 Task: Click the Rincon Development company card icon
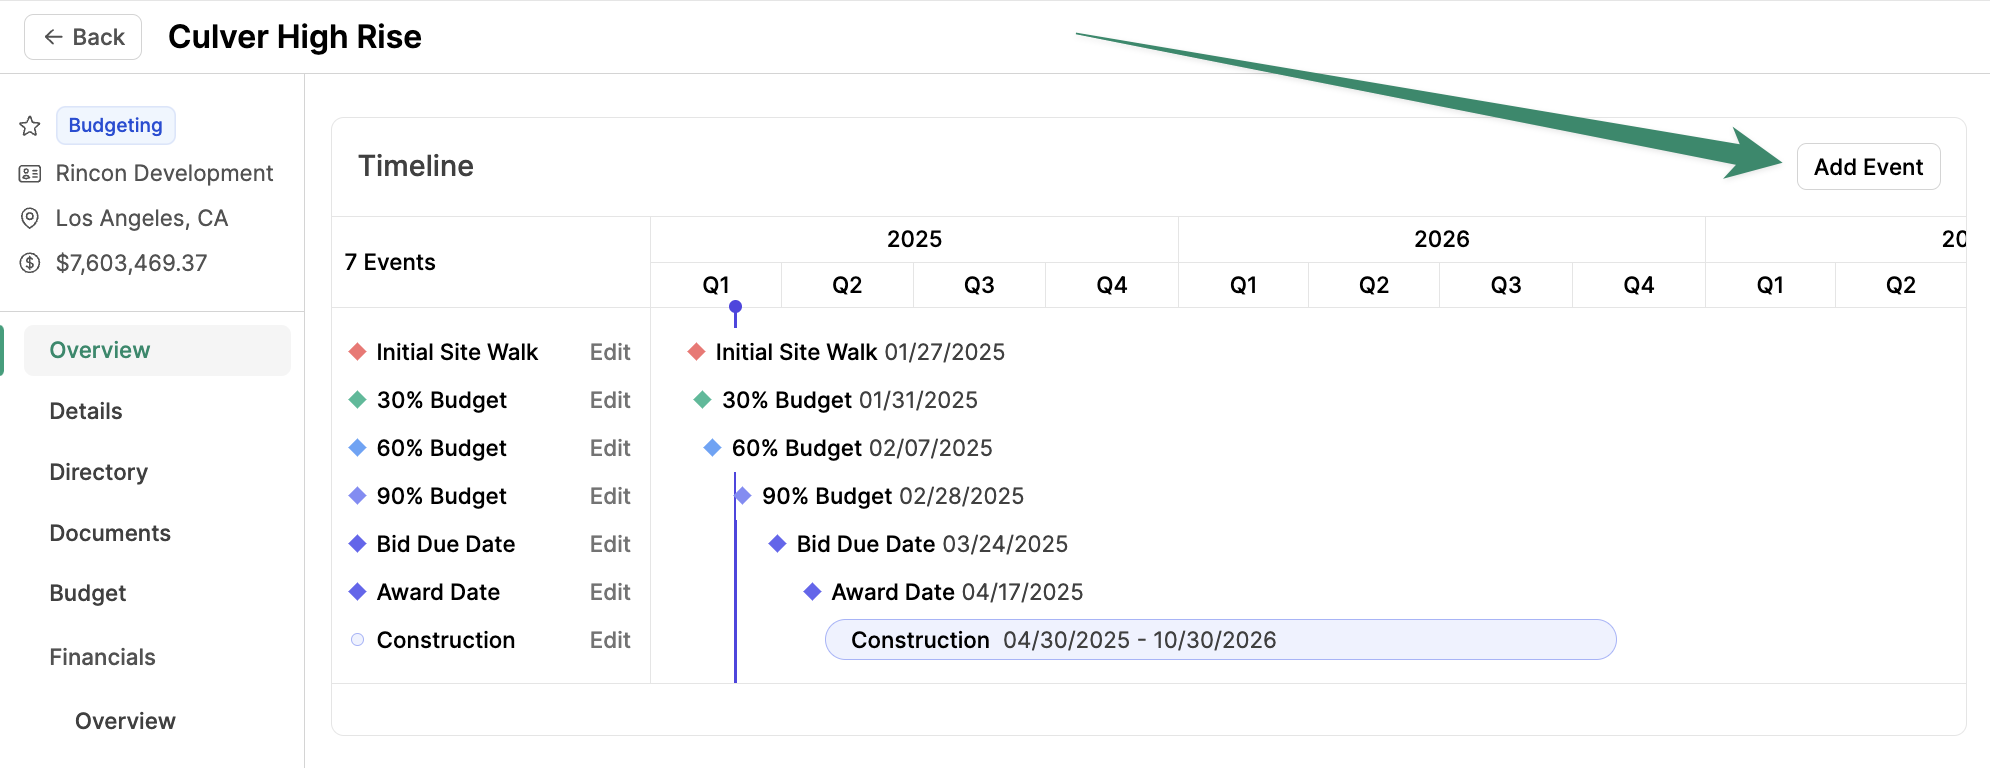(30, 174)
